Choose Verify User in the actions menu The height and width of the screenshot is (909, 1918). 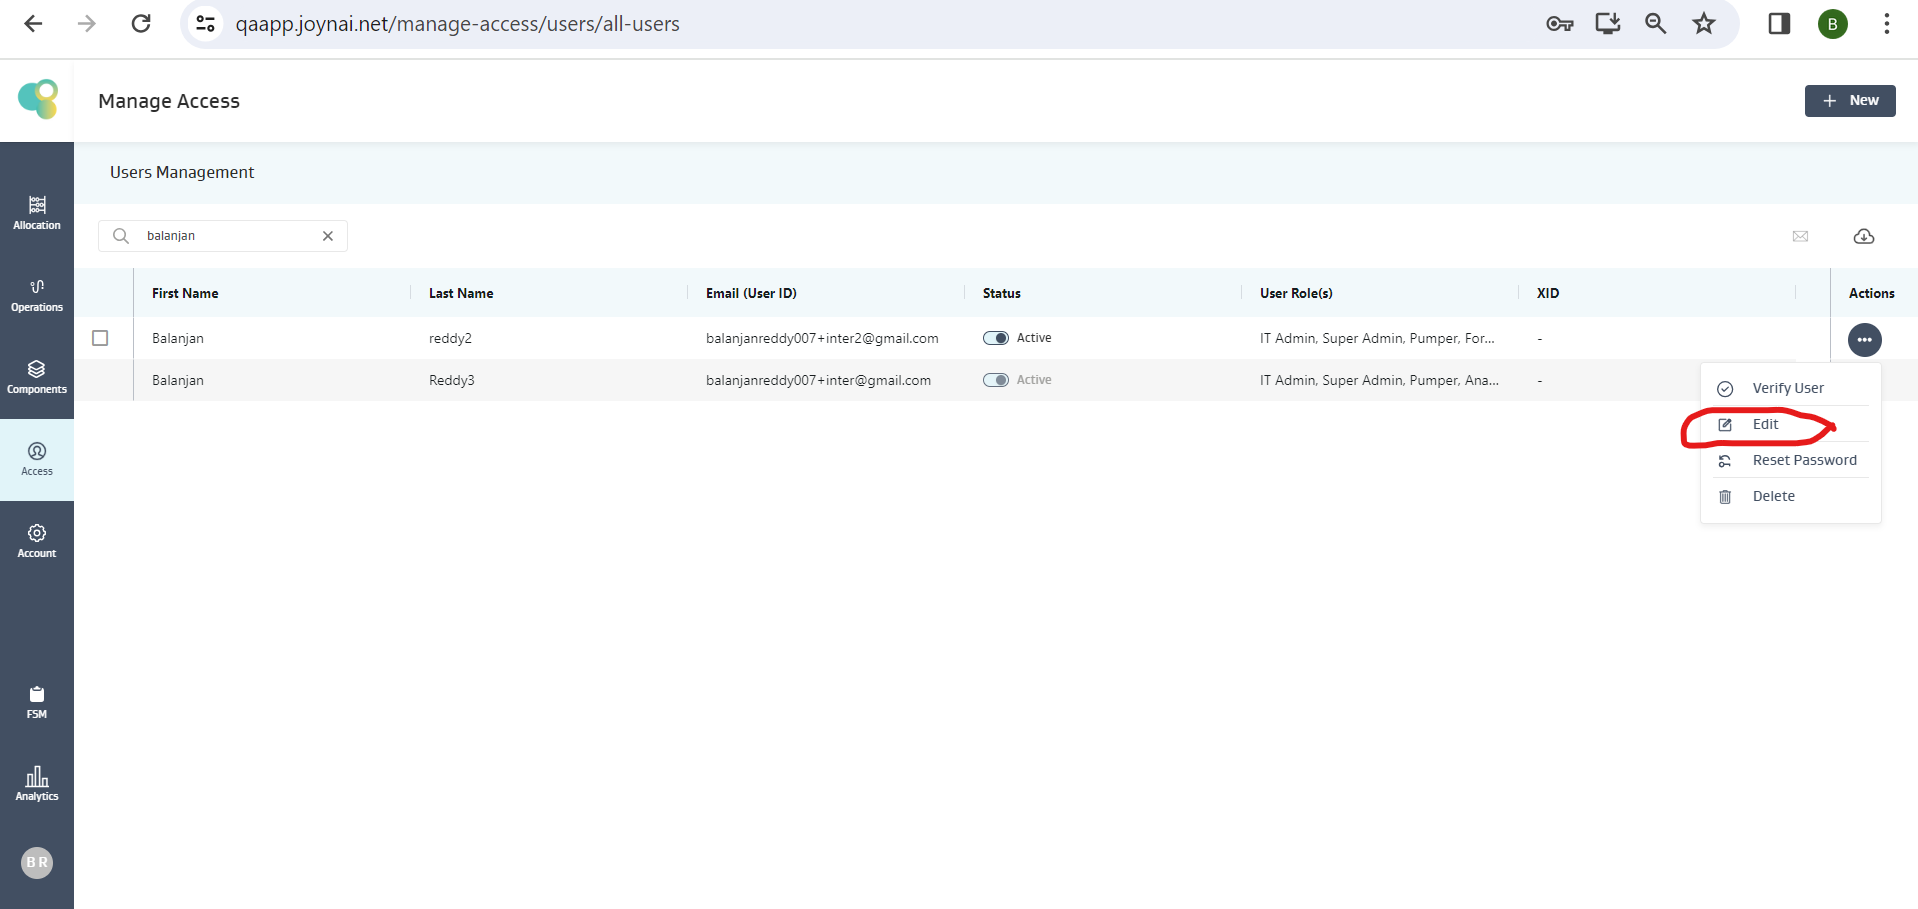point(1787,388)
